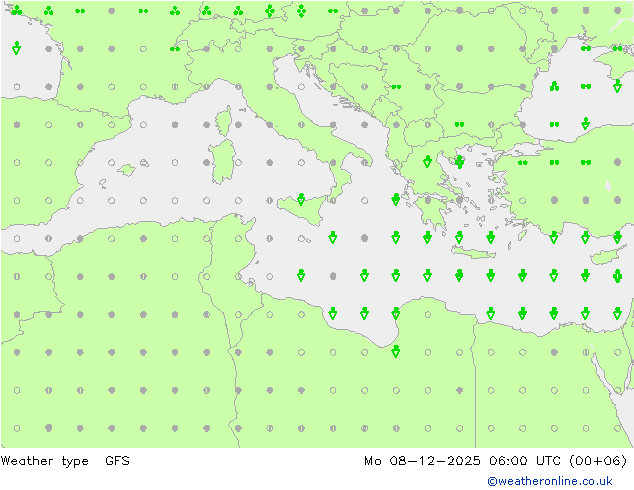Viewport: 634px width, 490px height.
Task: Open the weatheronline.co.uk copyright link
Action: (x=549, y=481)
